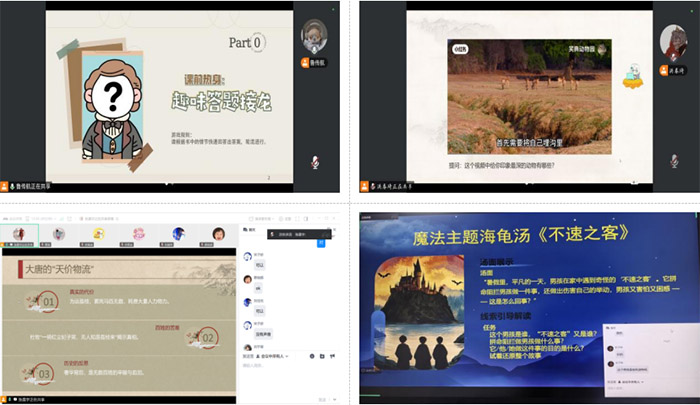
Task: Select the first highlighted participant video thumbnail
Action: pyautogui.click(x=18, y=233)
